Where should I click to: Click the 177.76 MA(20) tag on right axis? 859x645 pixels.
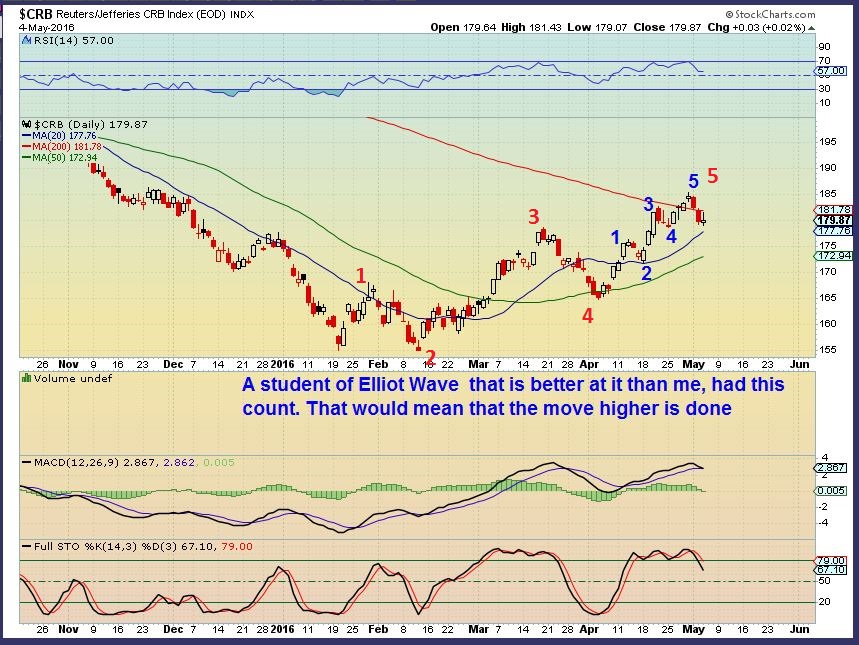point(834,231)
